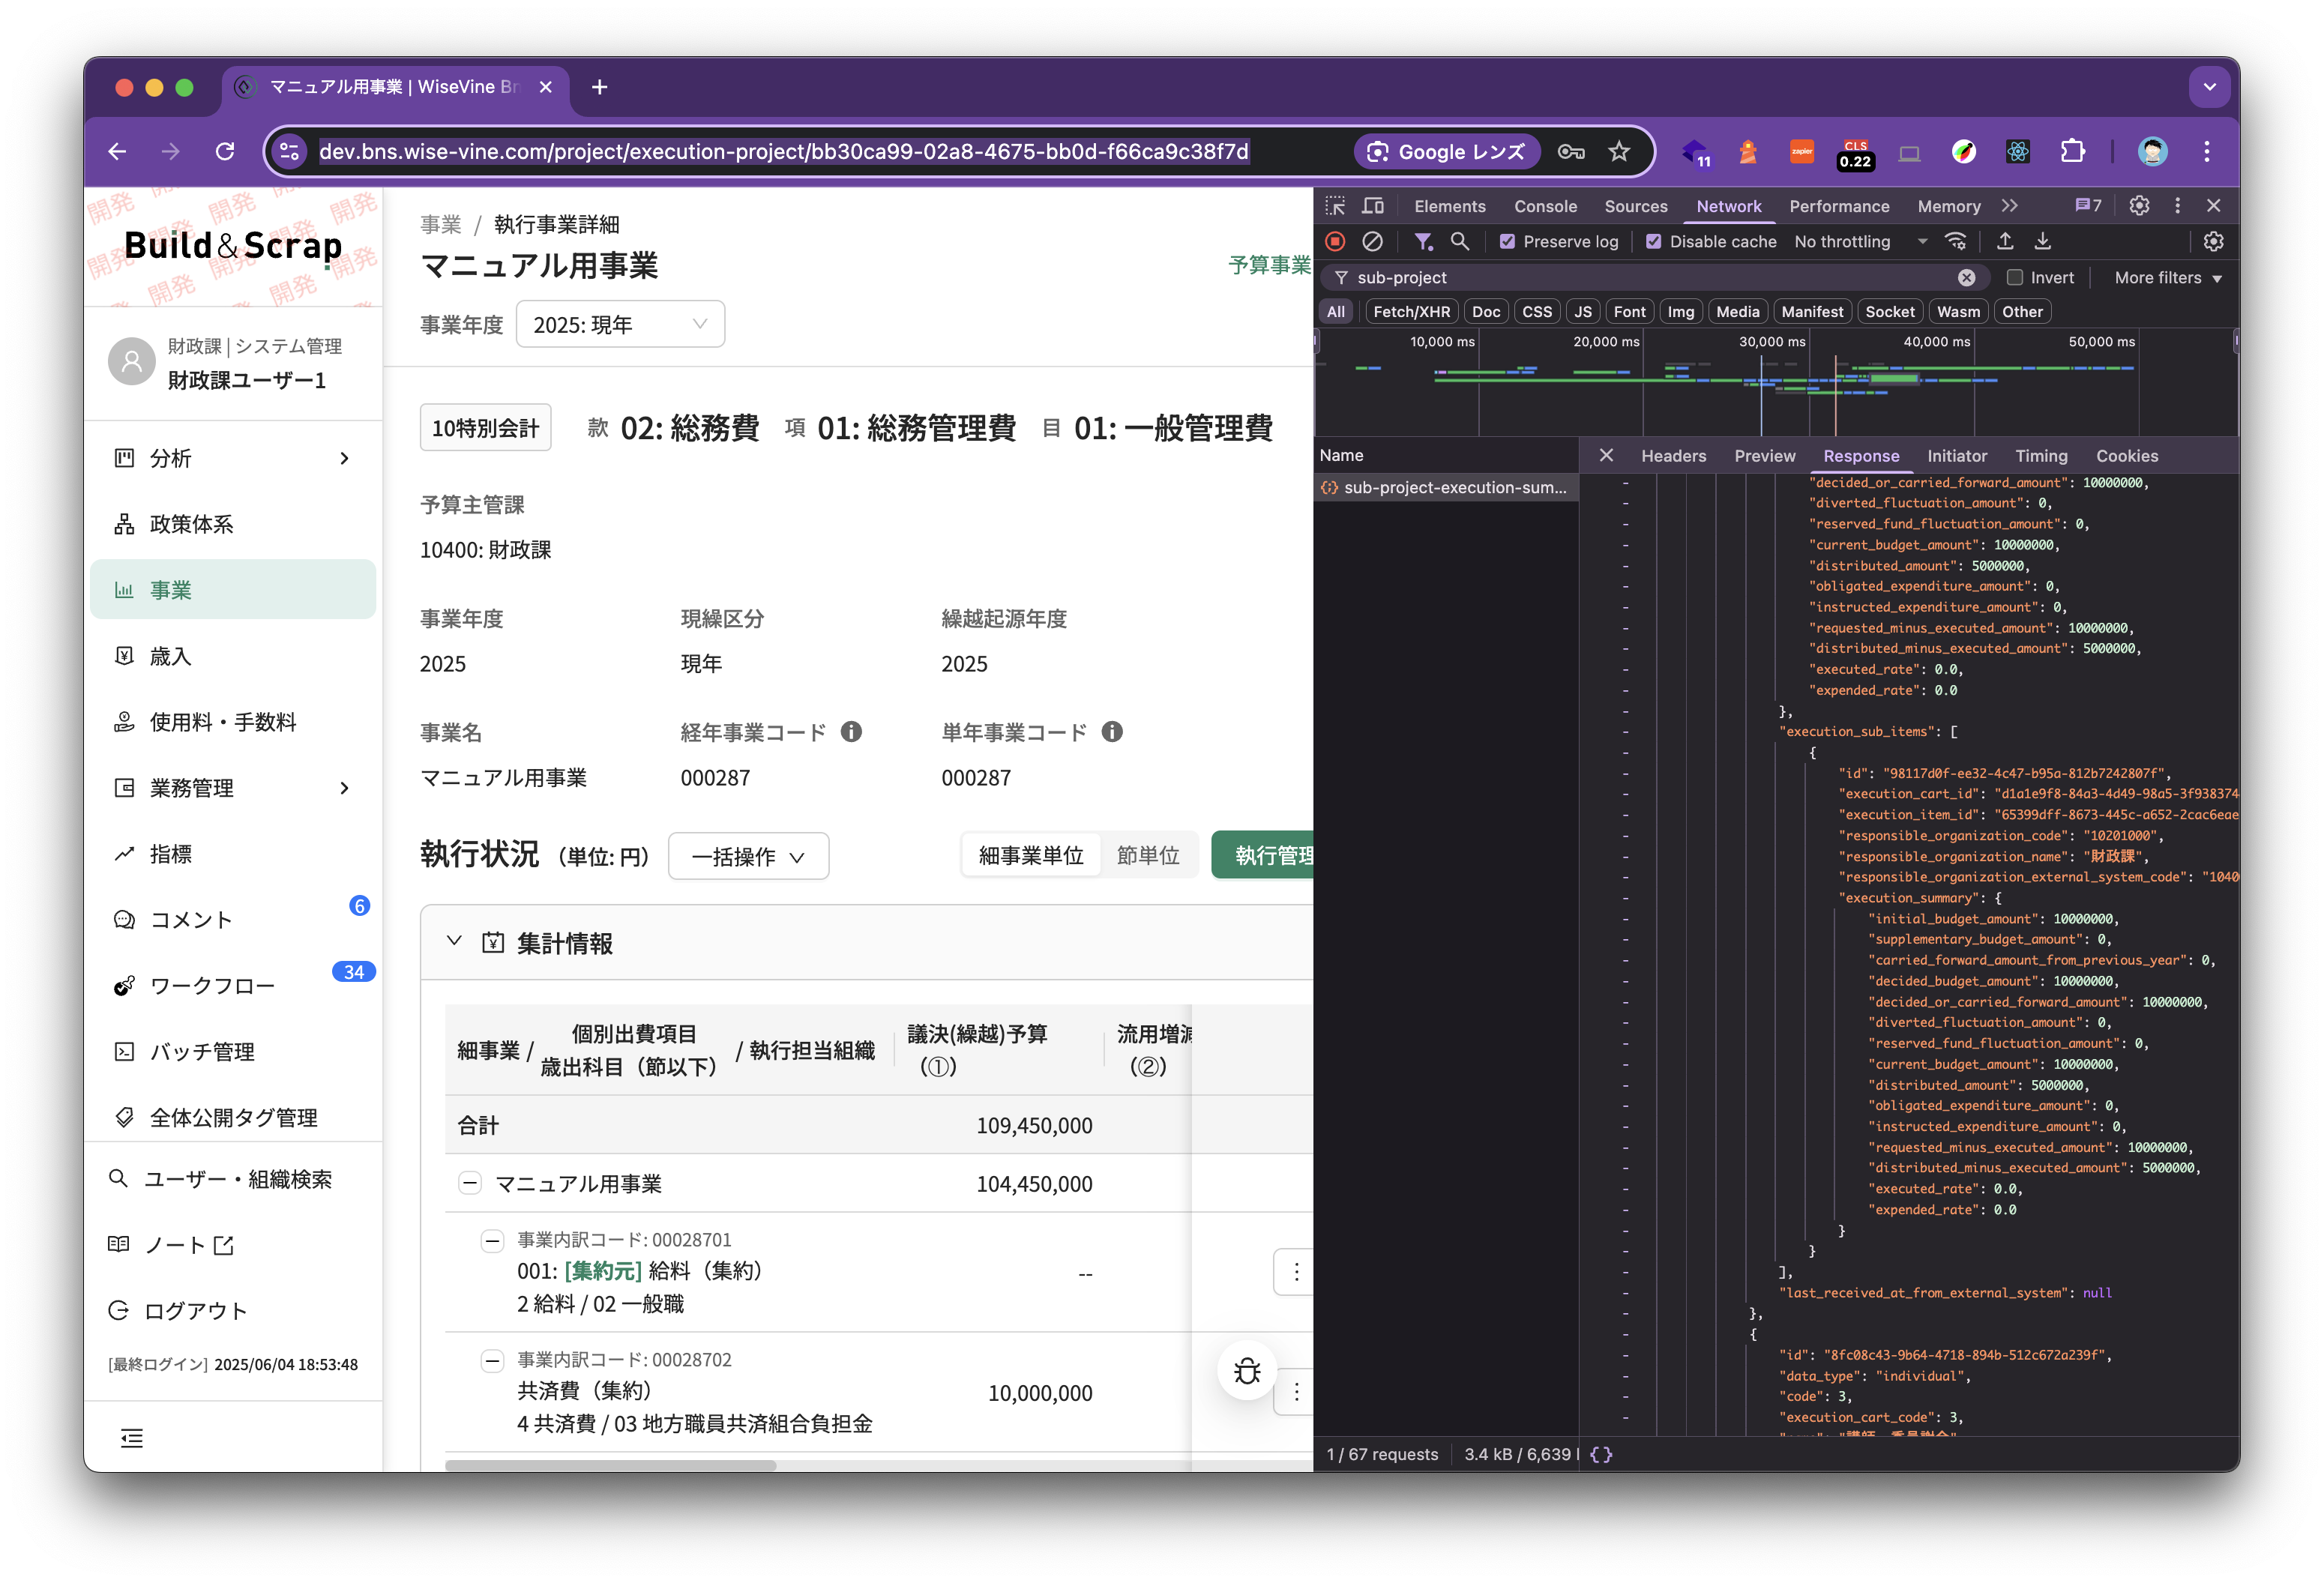The image size is (2324, 1583).
Task: Bookmark this page with the star icon
Action: (x=1619, y=151)
